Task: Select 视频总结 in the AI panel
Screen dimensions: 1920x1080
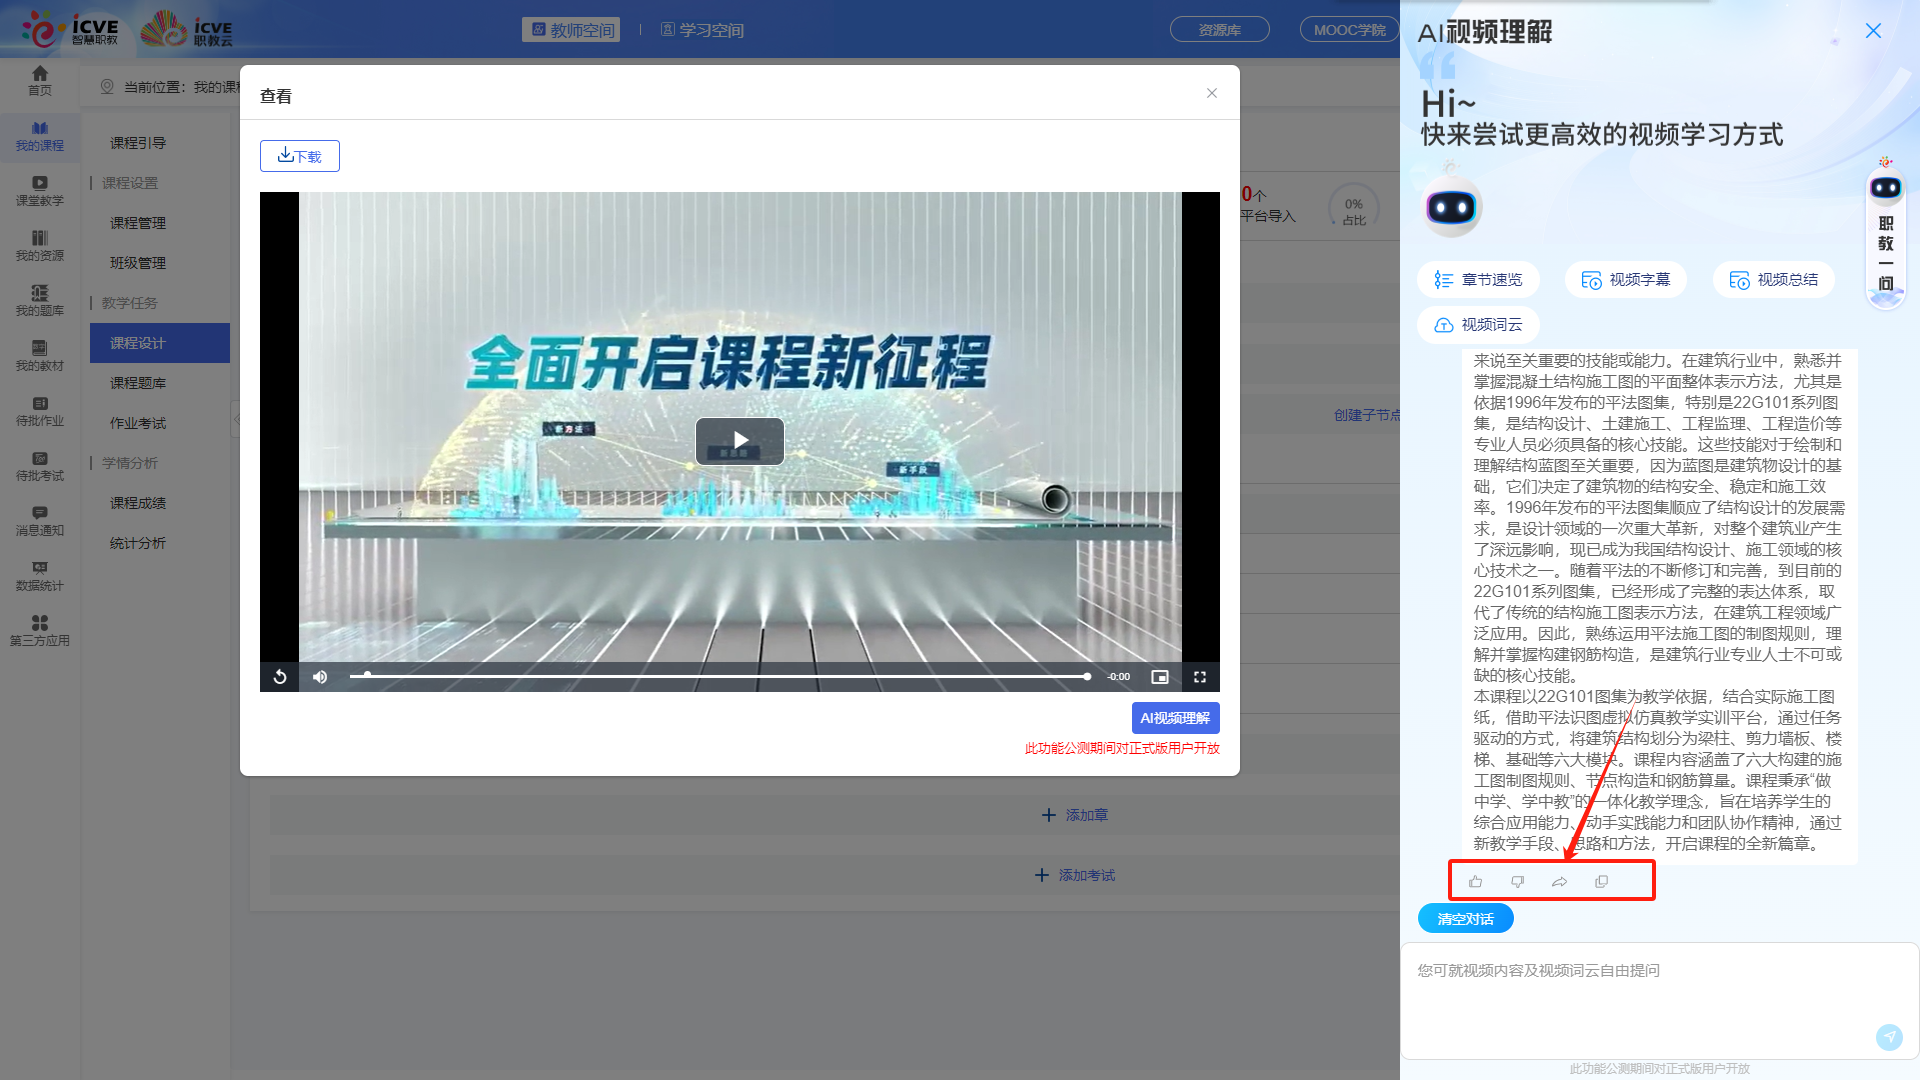Action: (x=1772, y=280)
